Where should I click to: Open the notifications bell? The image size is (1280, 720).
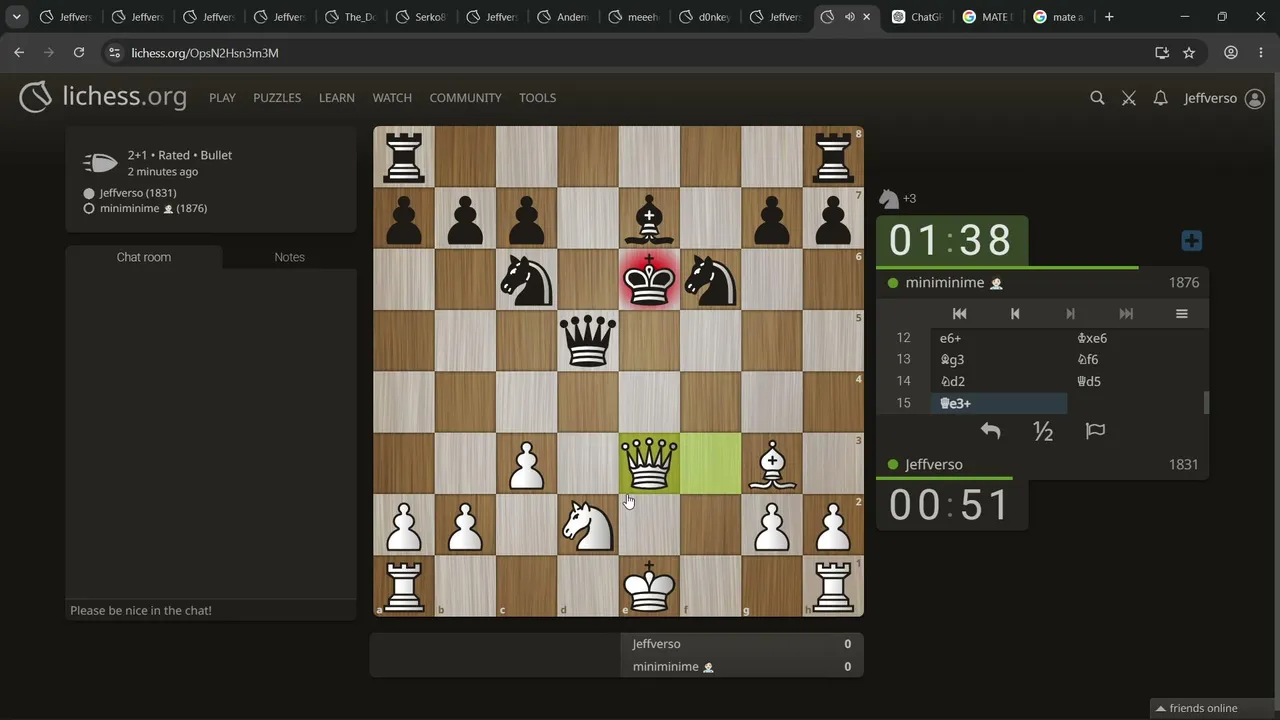click(1160, 98)
